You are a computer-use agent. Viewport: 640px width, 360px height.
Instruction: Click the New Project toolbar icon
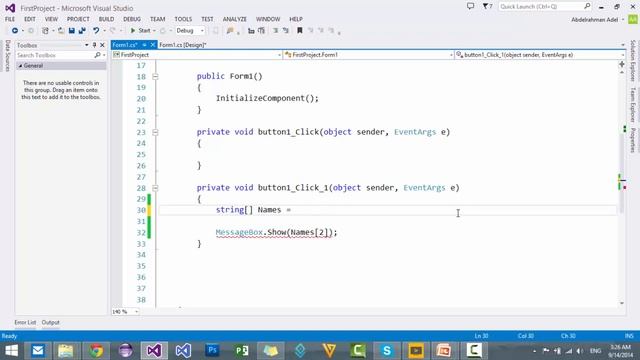pyautogui.click(x=45, y=31)
